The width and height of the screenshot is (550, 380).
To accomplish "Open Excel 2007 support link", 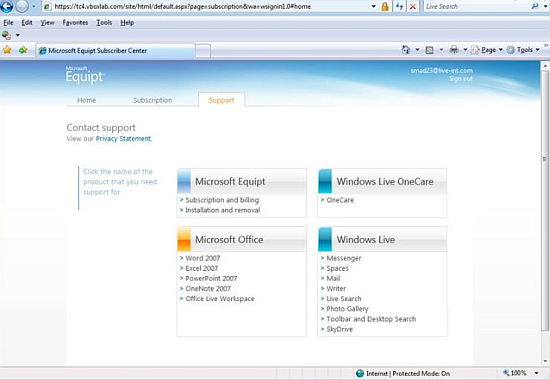I will point(201,268).
